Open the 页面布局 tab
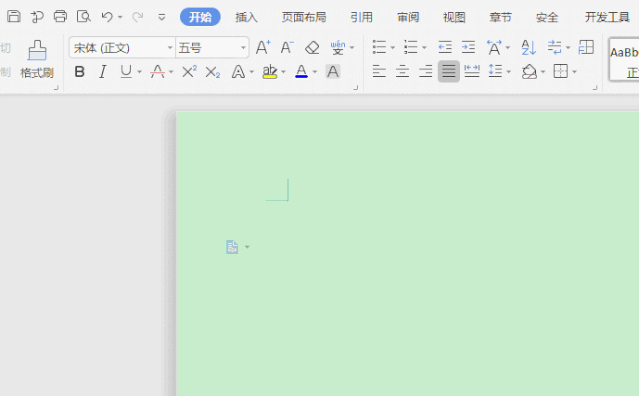The image size is (639, 396). point(304,17)
